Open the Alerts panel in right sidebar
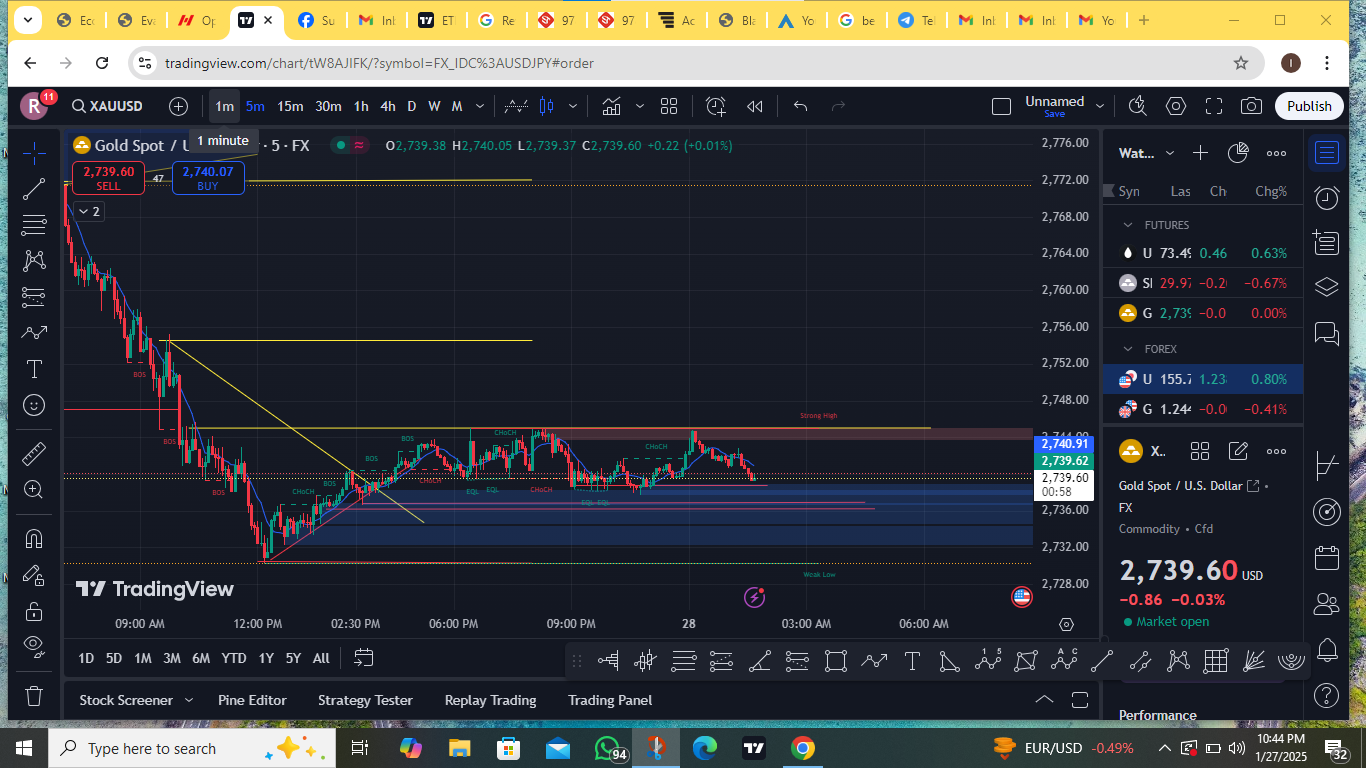 coord(1327,197)
